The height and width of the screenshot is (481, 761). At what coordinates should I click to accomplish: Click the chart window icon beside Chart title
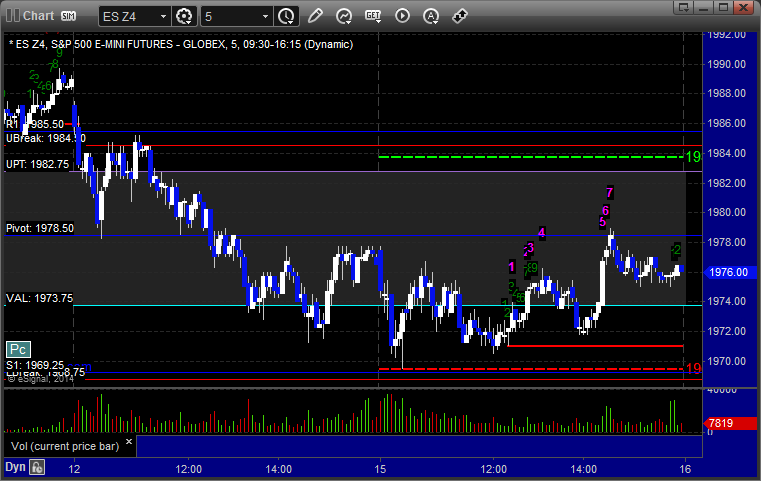[x=13, y=16]
